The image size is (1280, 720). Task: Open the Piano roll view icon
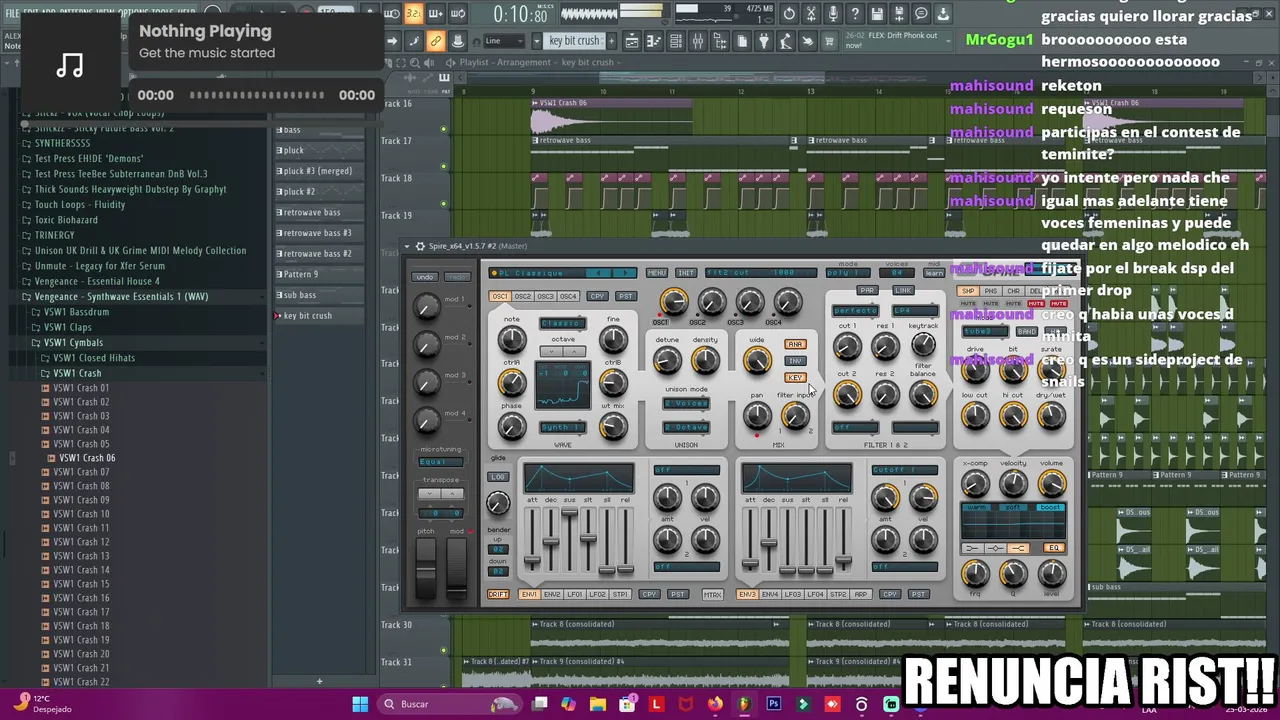pyautogui.click(x=653, y=41)
